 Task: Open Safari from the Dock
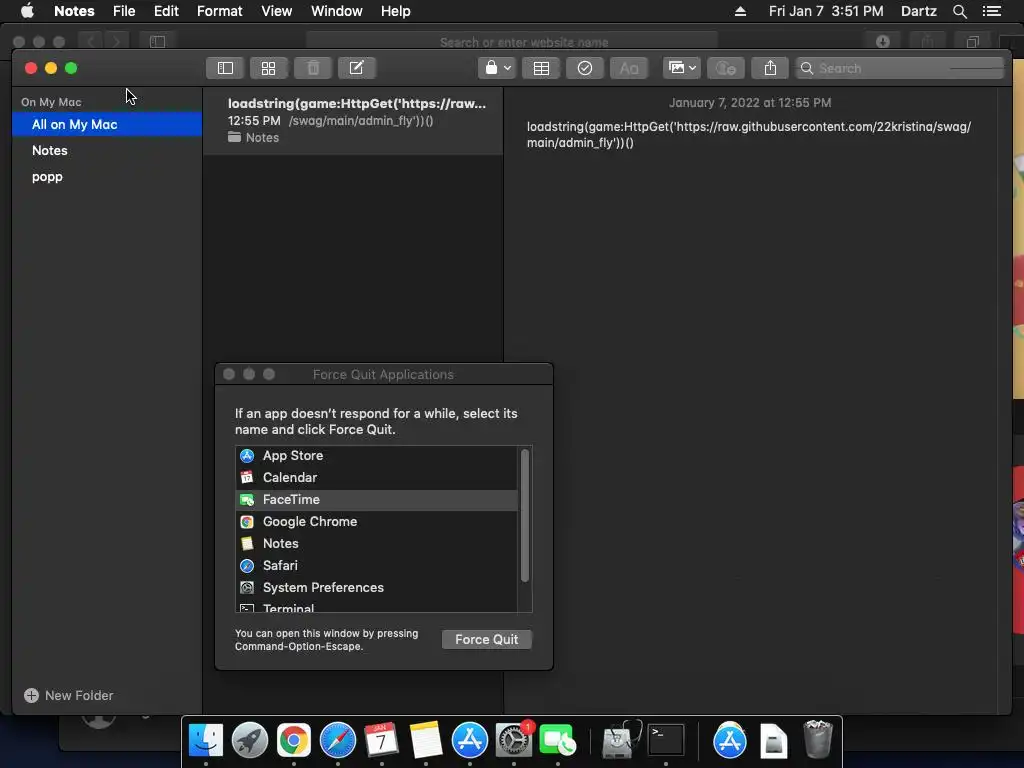tap(338, 741)
